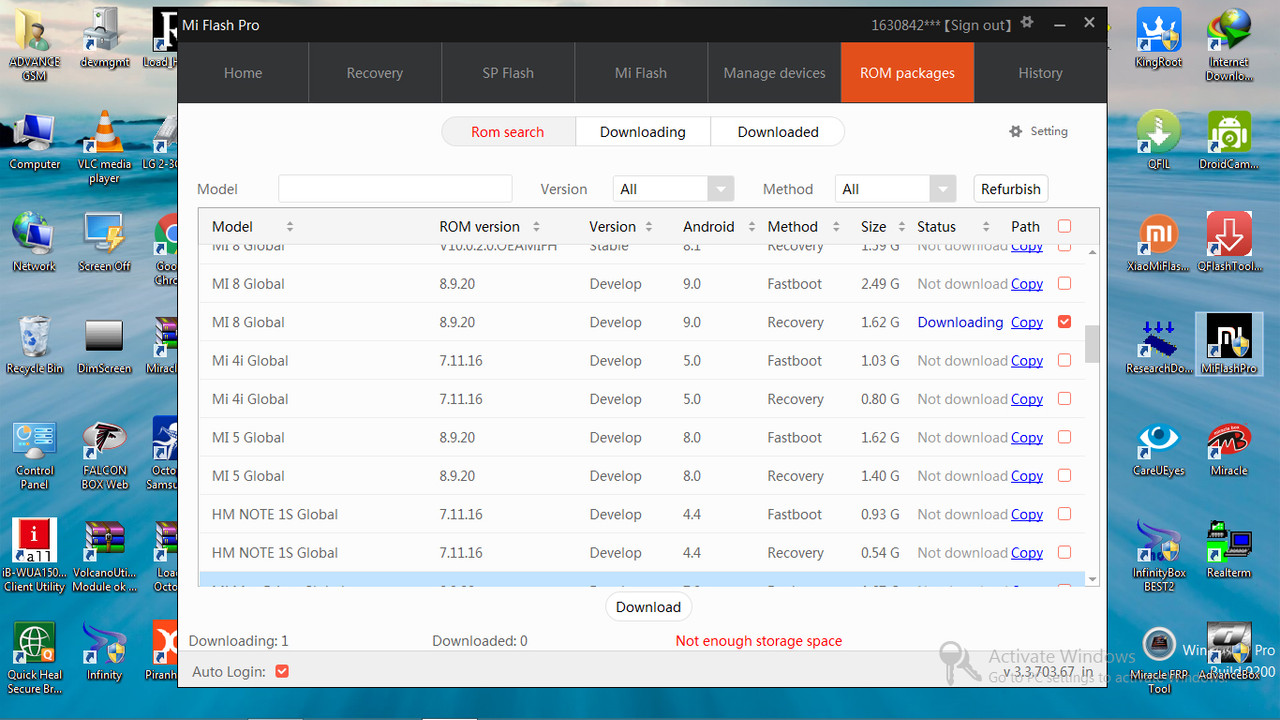Viewport: 1280px width, 720px height.
Task: Show the Downloaded list
Action: point(778,132)
